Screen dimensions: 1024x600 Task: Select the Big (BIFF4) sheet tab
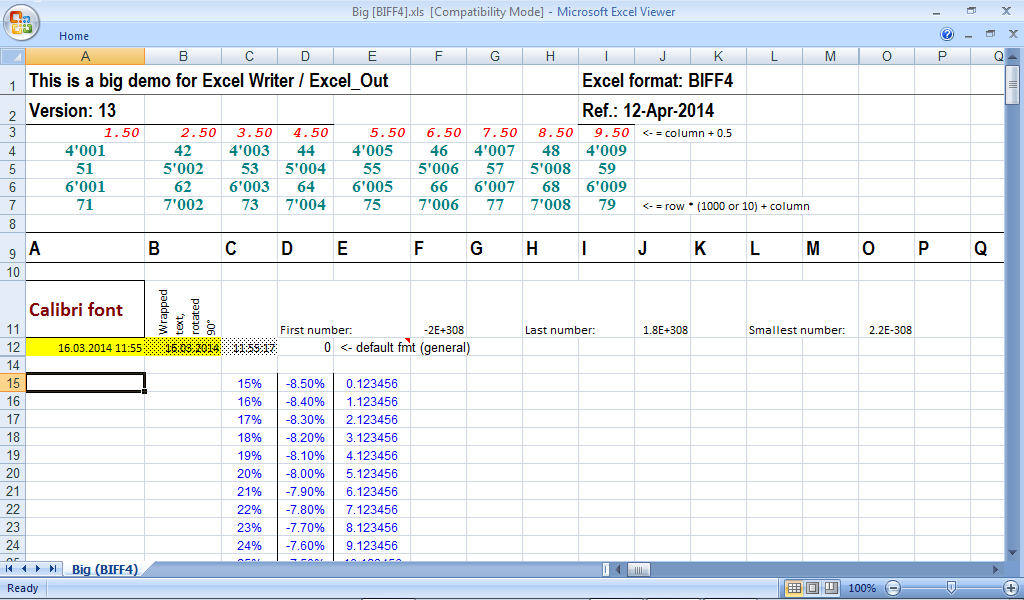[104, 569]
